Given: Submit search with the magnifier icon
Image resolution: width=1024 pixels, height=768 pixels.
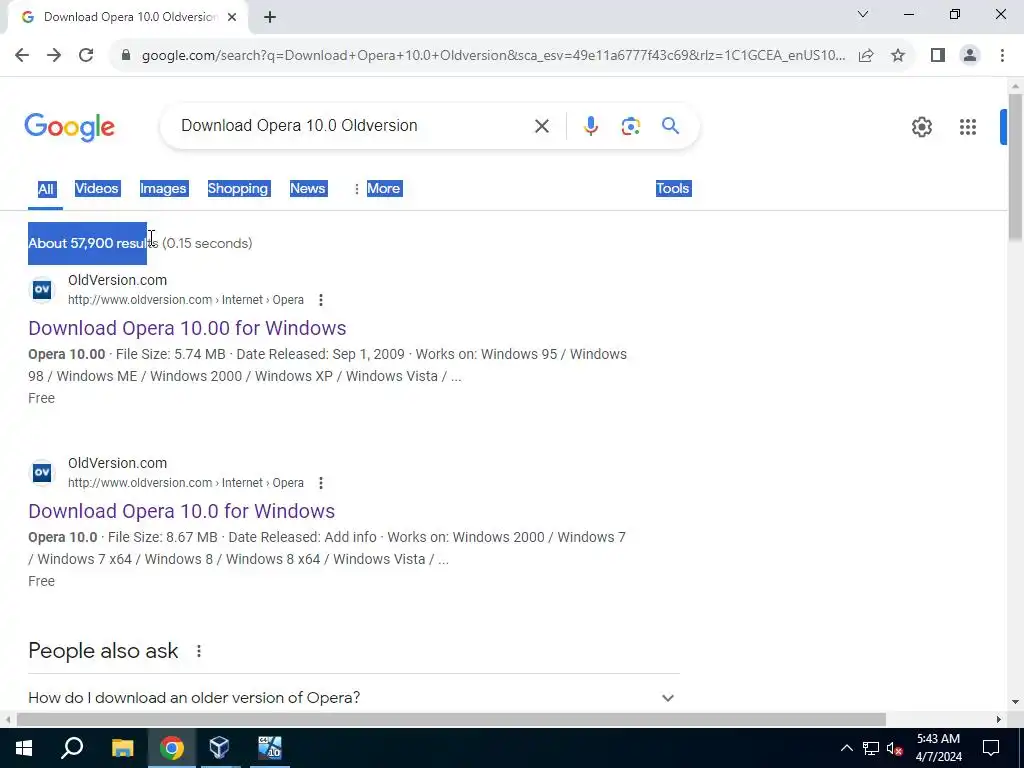Looking at the screenshot, I should tap(671, 126).
